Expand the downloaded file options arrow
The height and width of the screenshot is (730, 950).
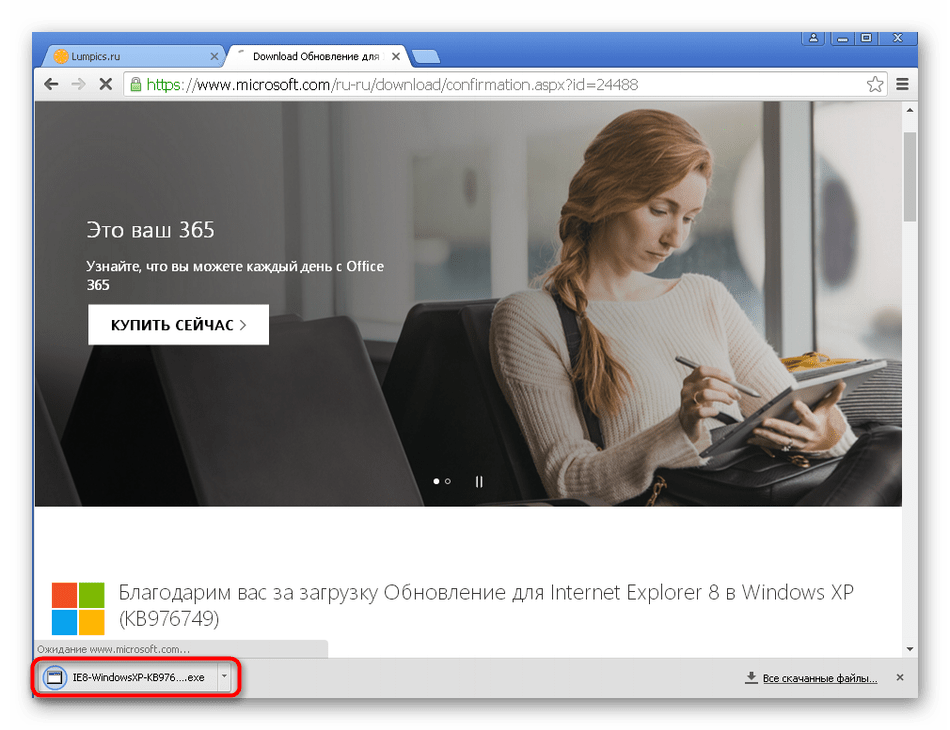click(225, 677)
